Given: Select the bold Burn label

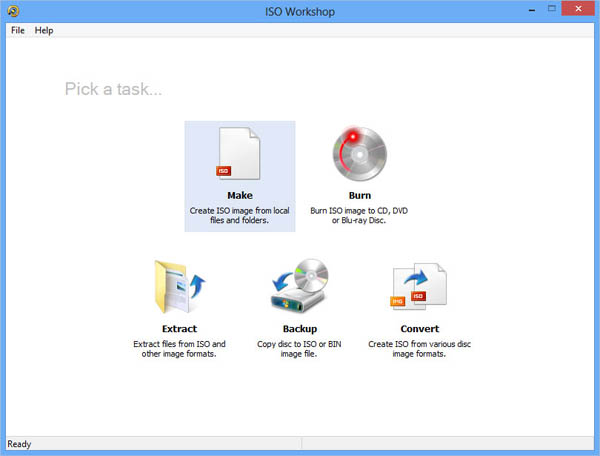Looking at the screenshot, I should point(360,195).
